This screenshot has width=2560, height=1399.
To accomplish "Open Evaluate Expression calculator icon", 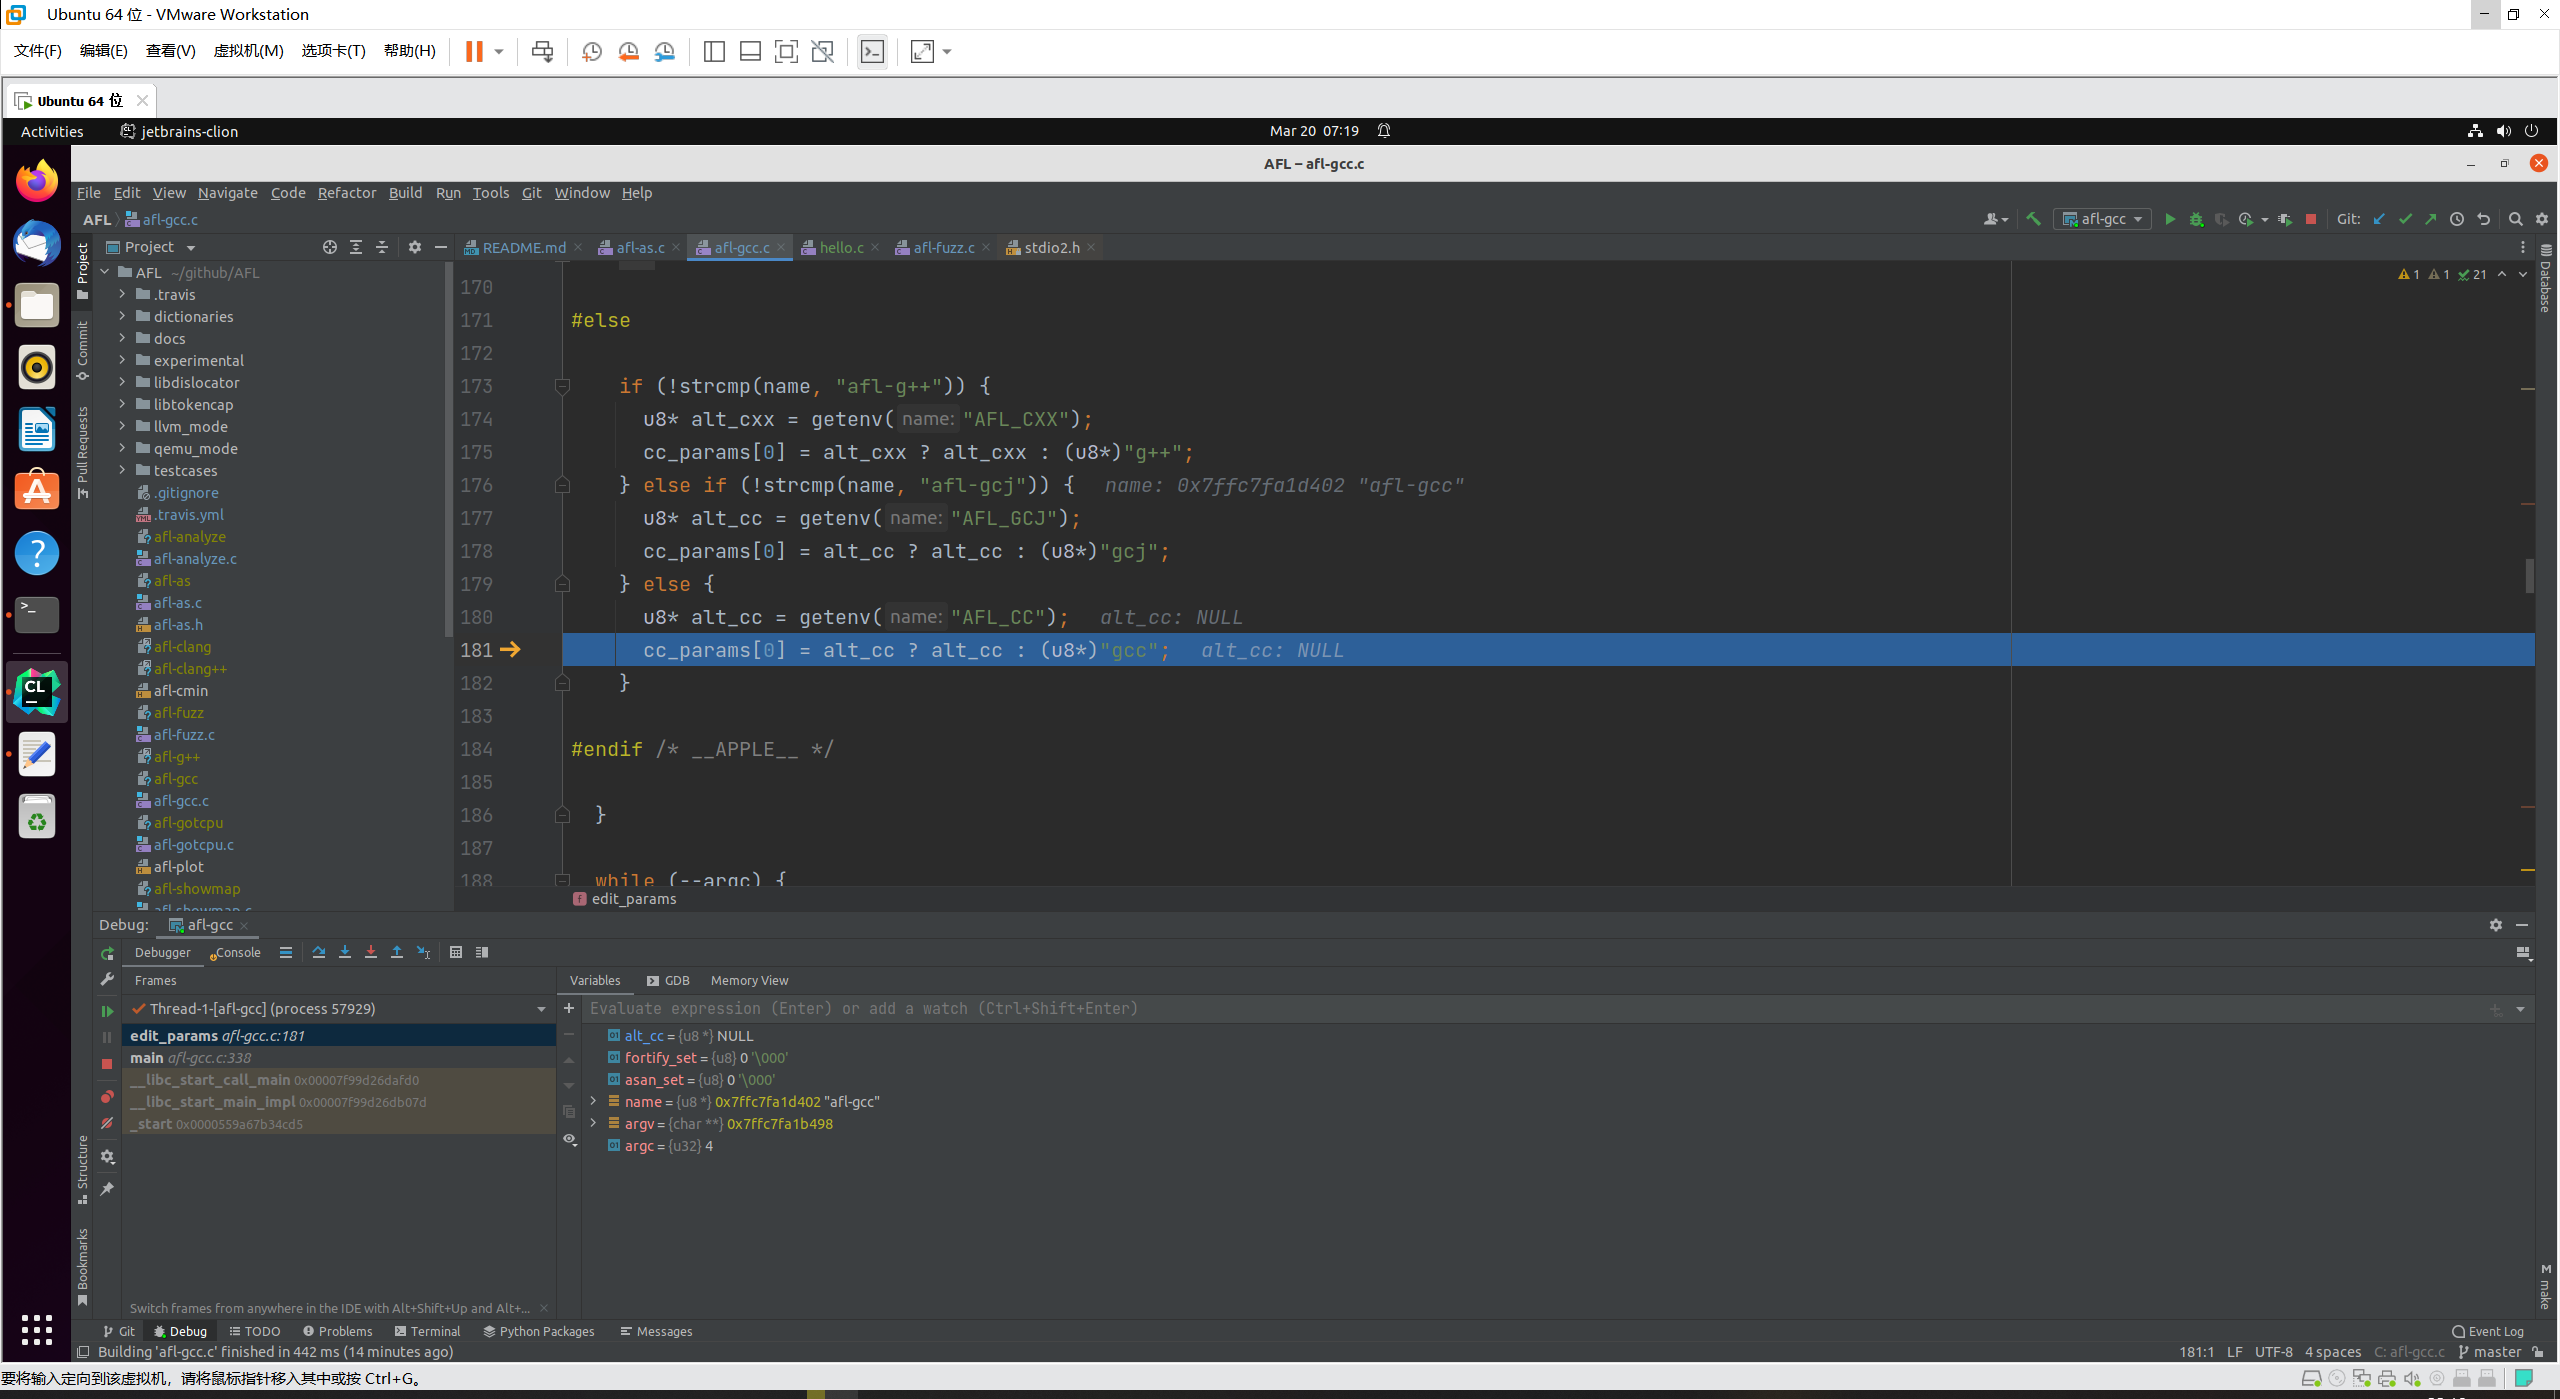I will point(456,952).
